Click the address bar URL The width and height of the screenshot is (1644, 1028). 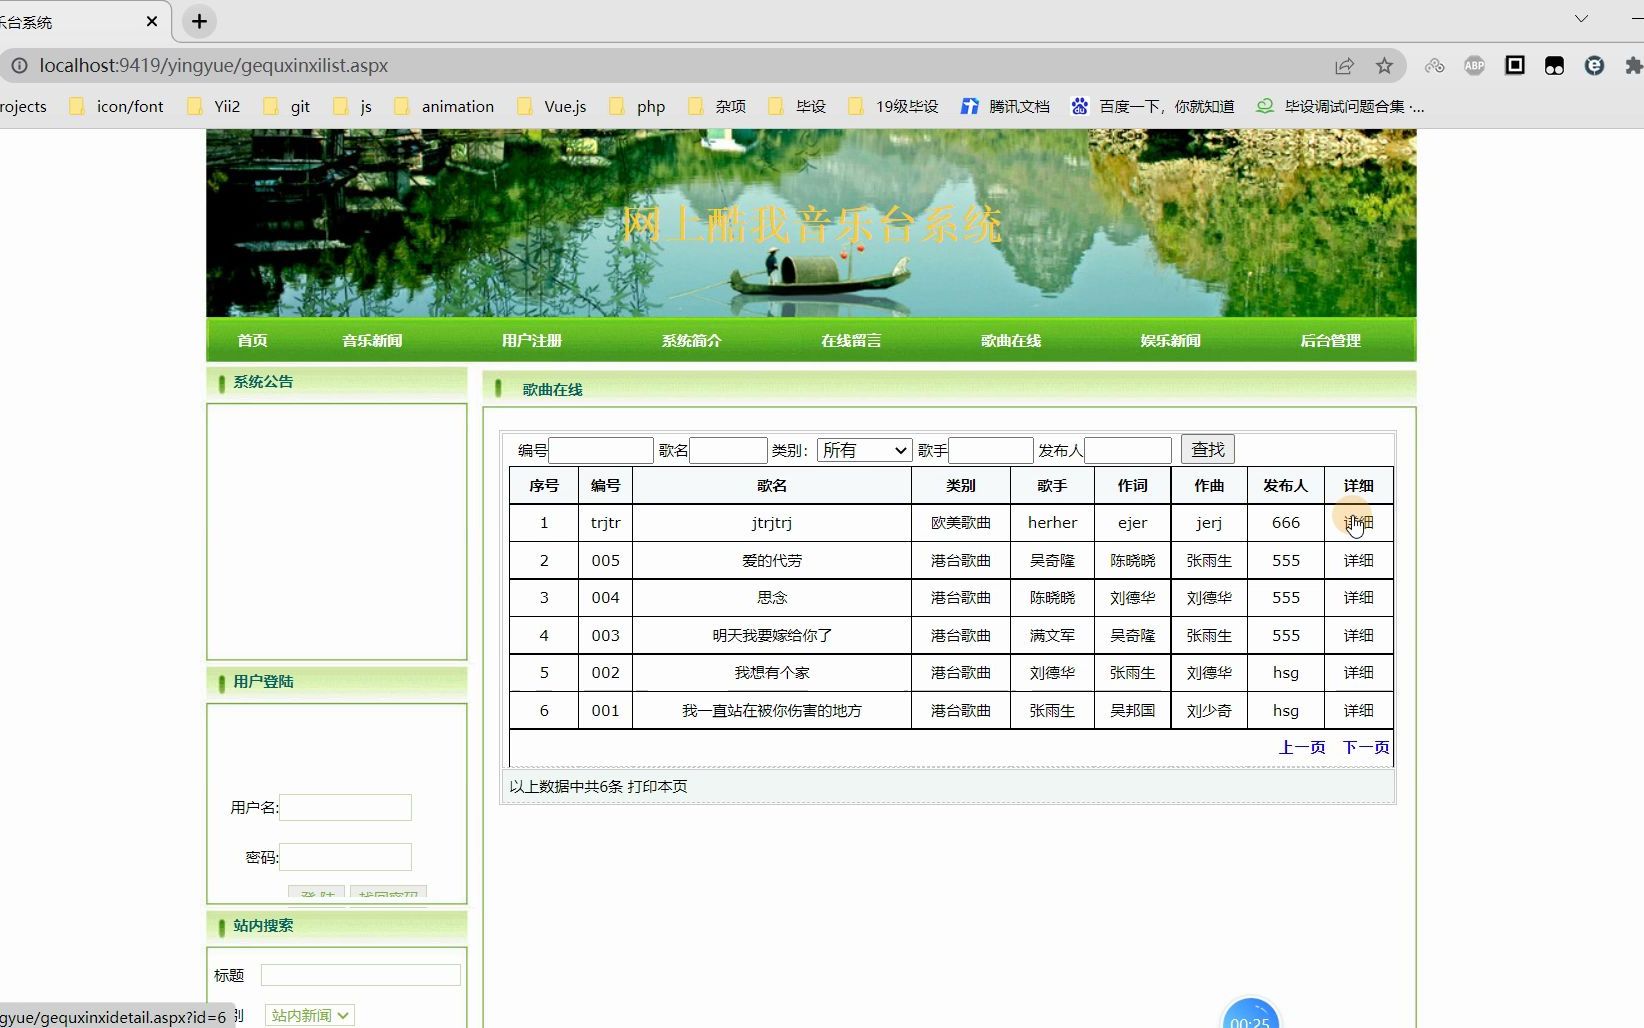(214, 66)
